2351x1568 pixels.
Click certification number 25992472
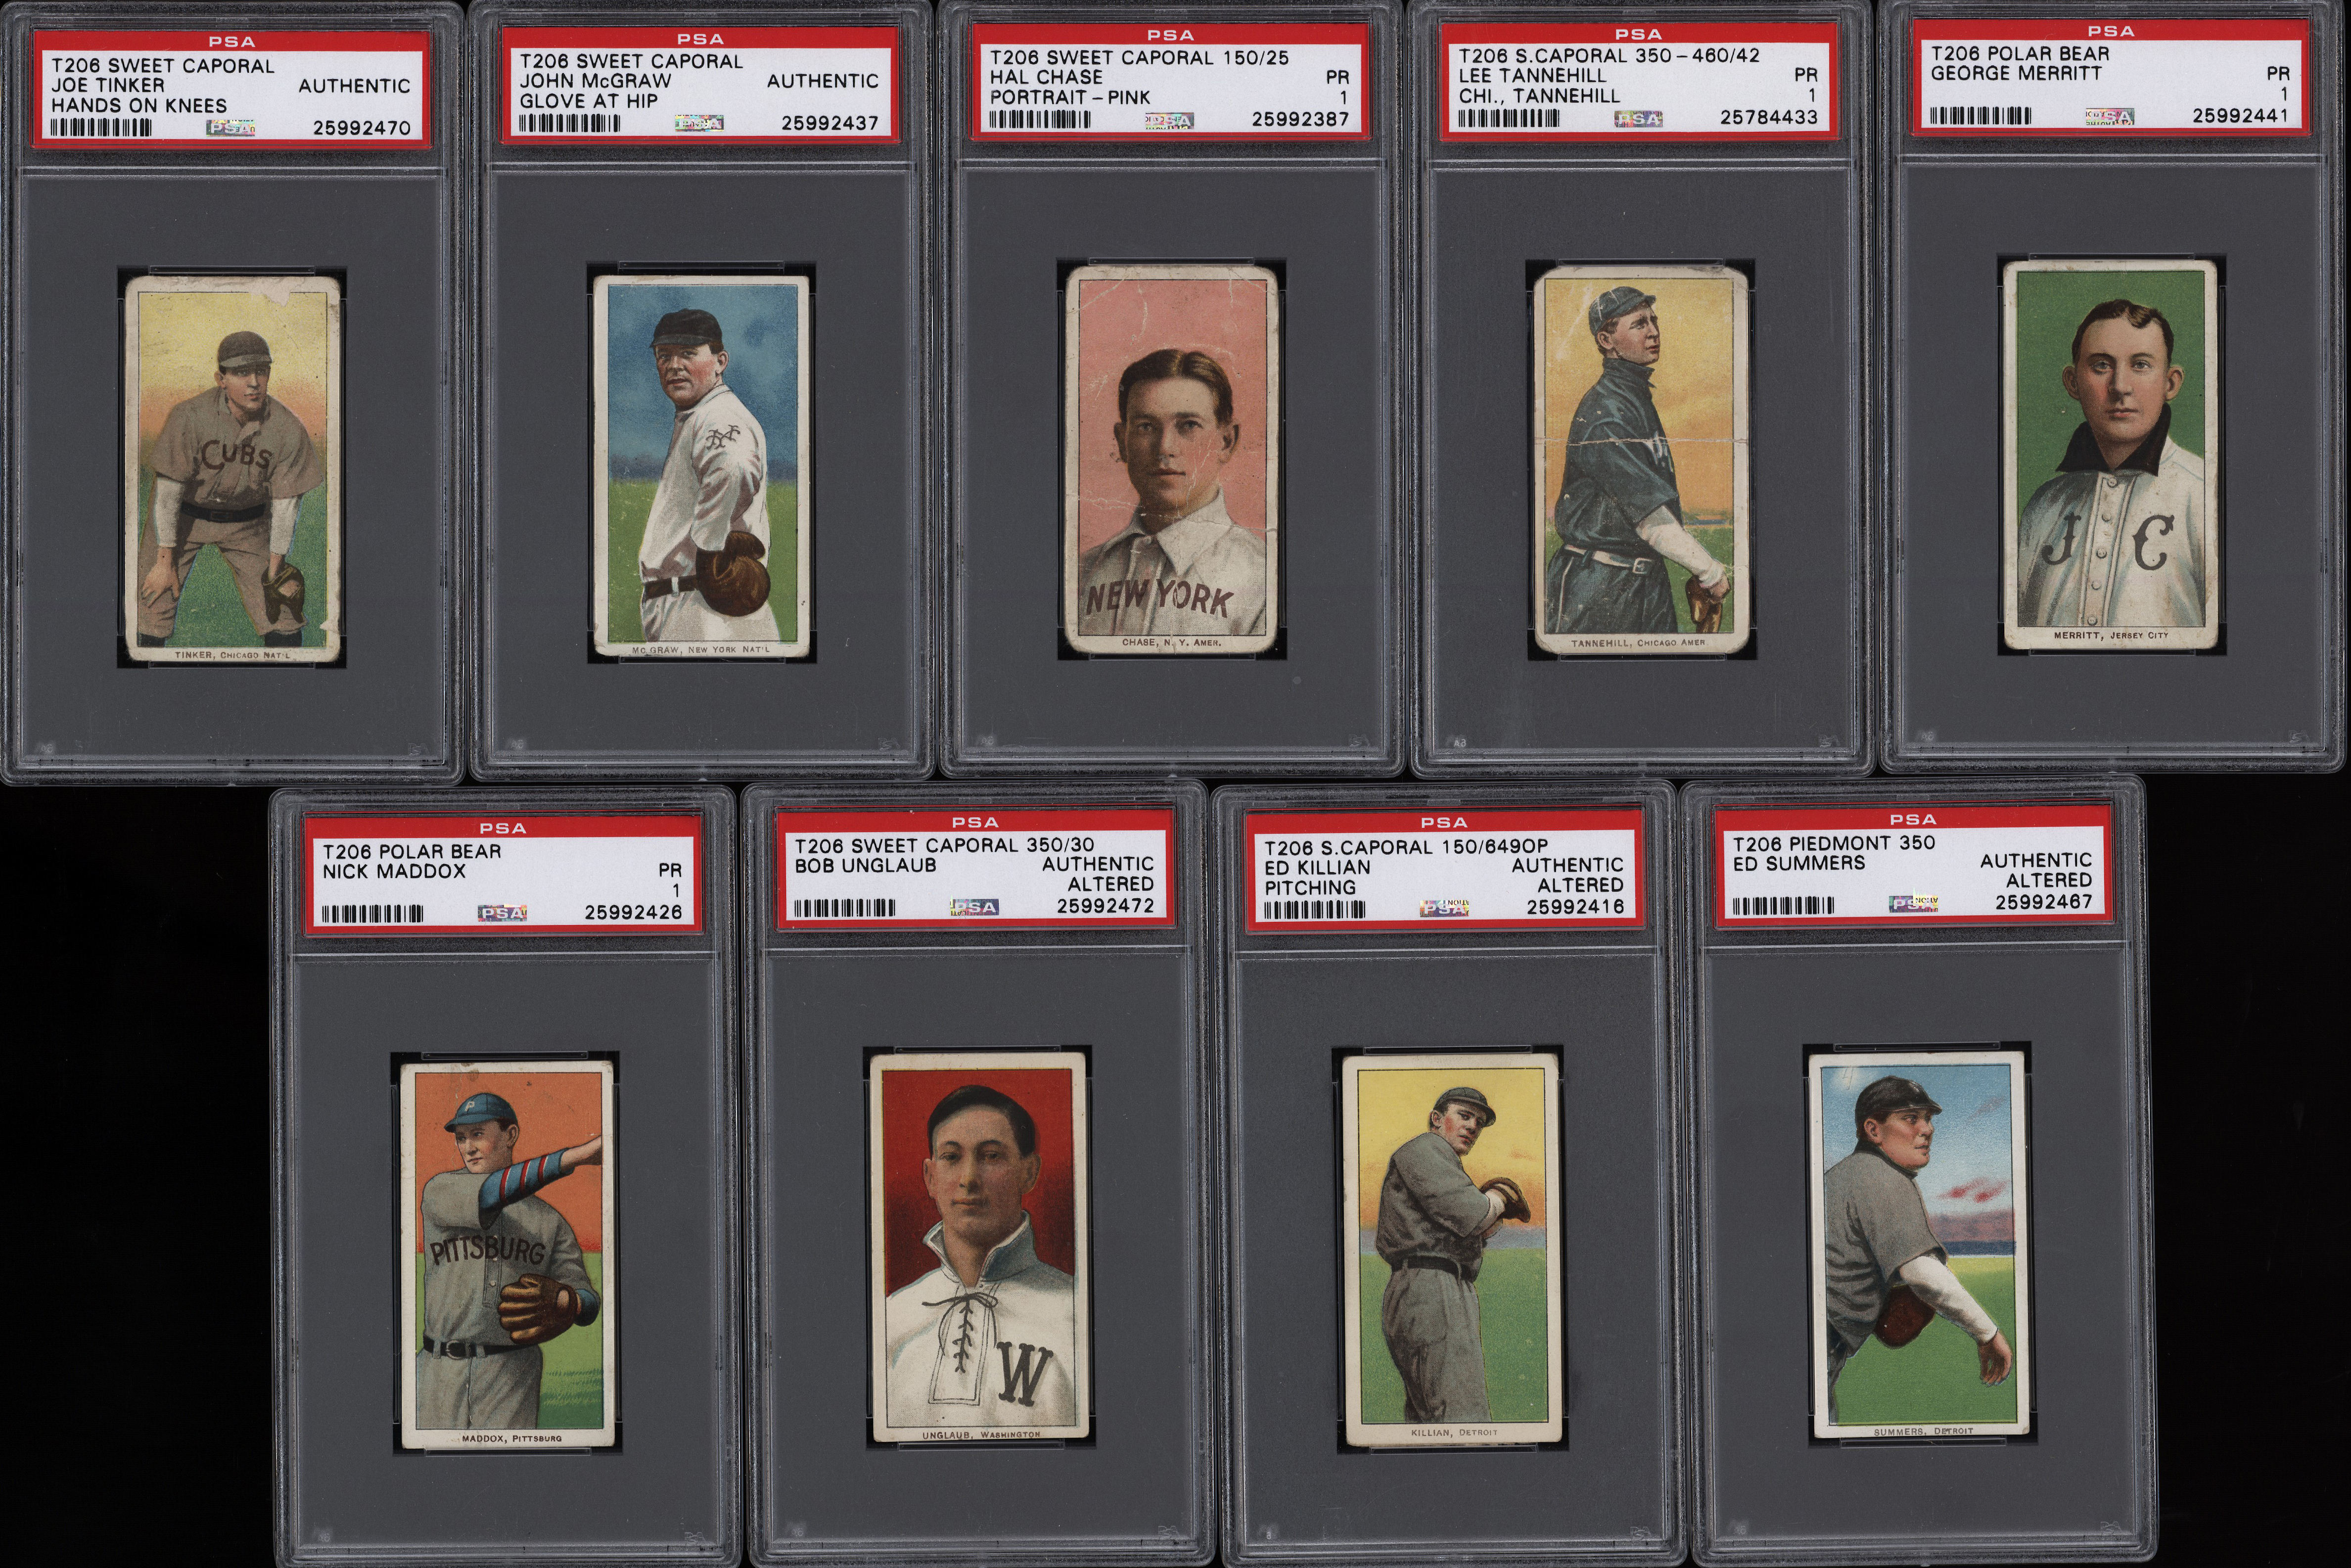1105,906
